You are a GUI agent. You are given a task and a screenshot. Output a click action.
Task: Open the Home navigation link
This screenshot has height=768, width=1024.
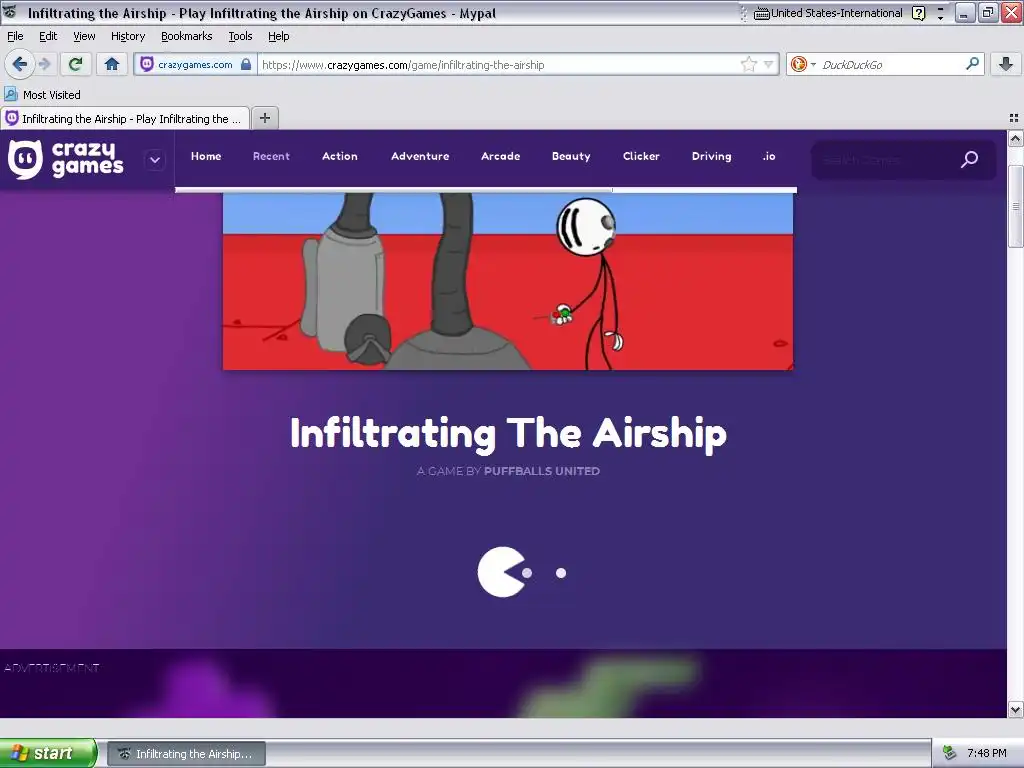206,156
